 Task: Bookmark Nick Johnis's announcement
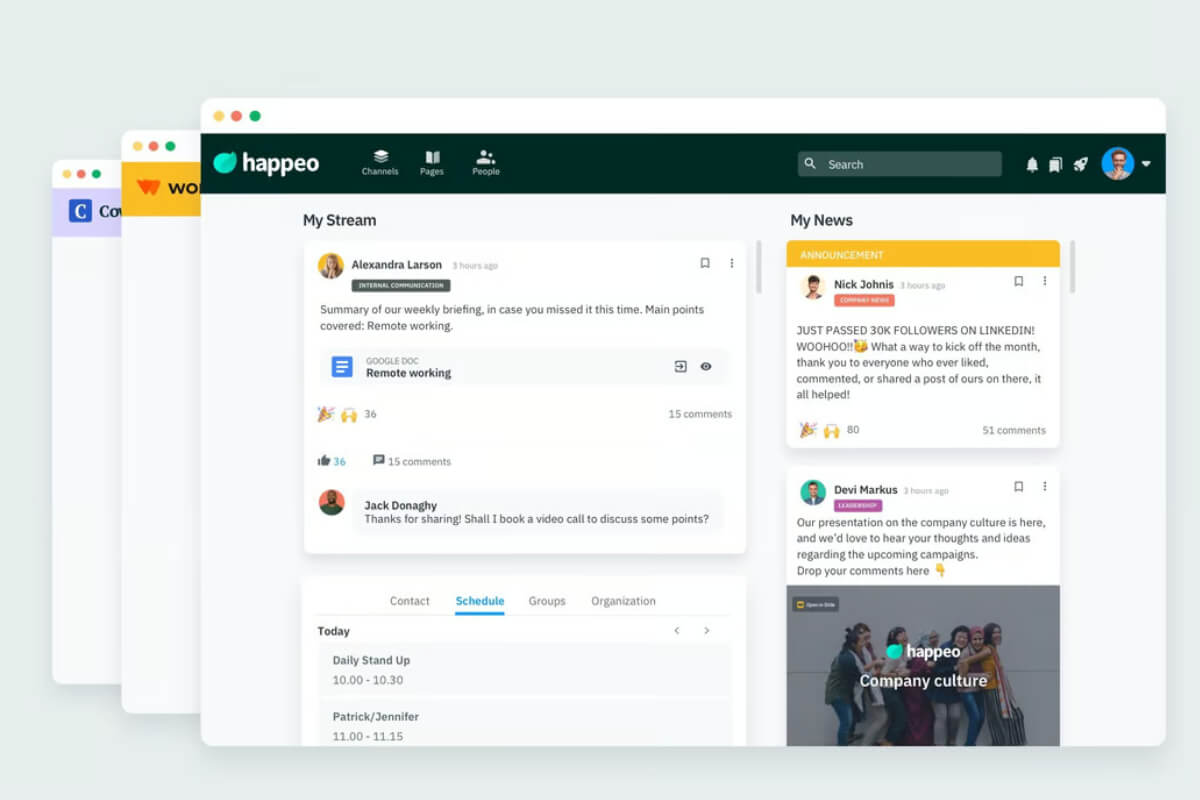(1019, 281)
